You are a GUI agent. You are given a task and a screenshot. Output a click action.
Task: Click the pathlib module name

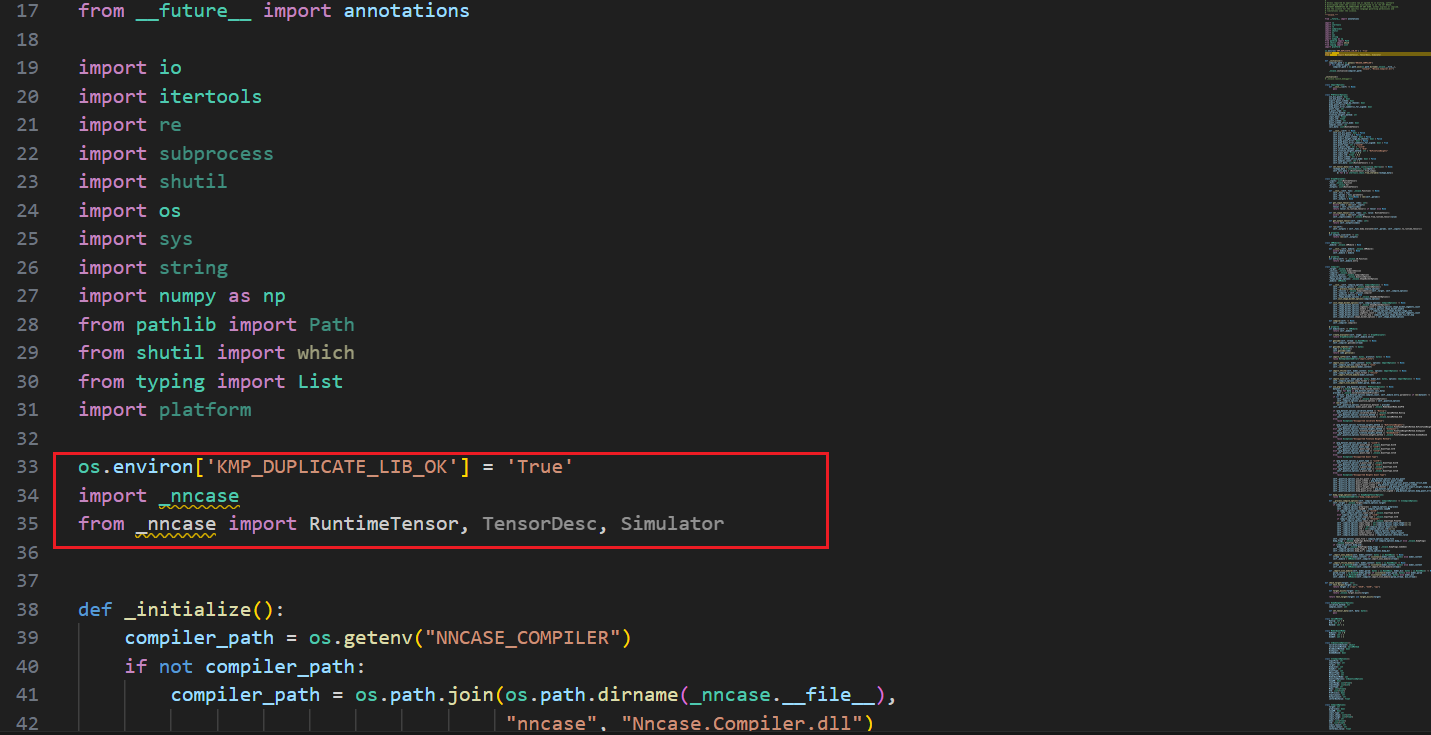176,325
